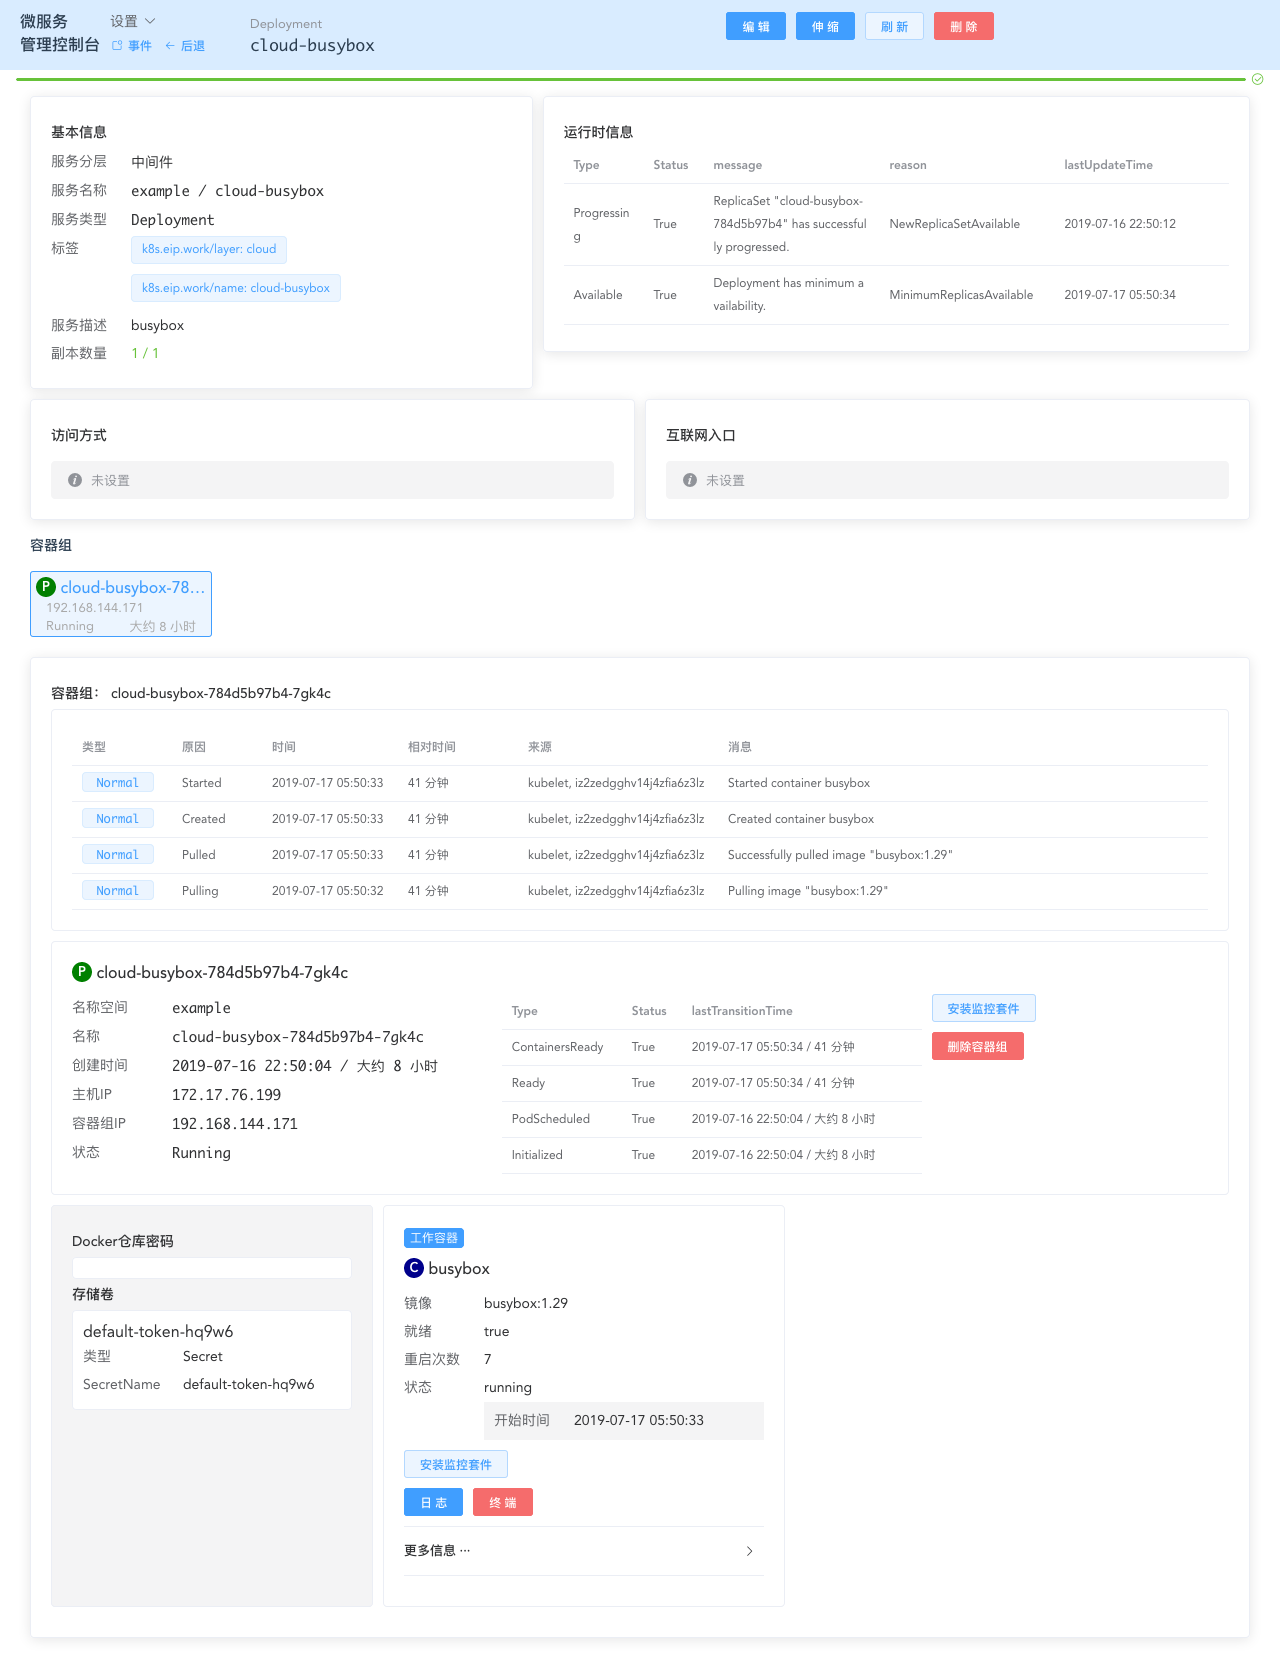Click the k8s.eip.work/layer: cloud tag

209,249
